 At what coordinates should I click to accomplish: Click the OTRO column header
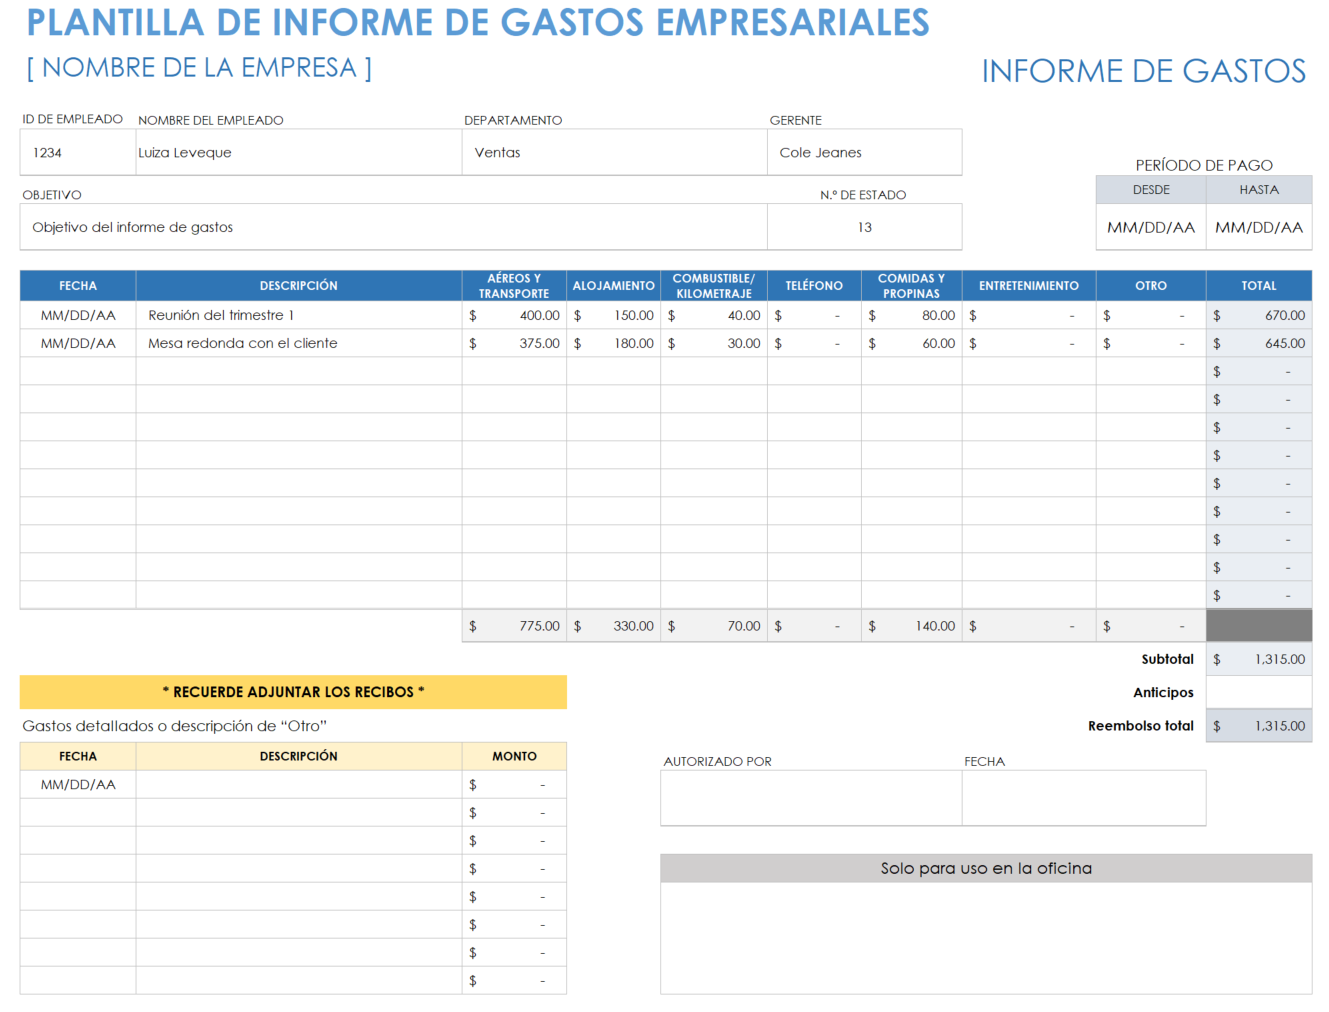tap(1151, 286)
